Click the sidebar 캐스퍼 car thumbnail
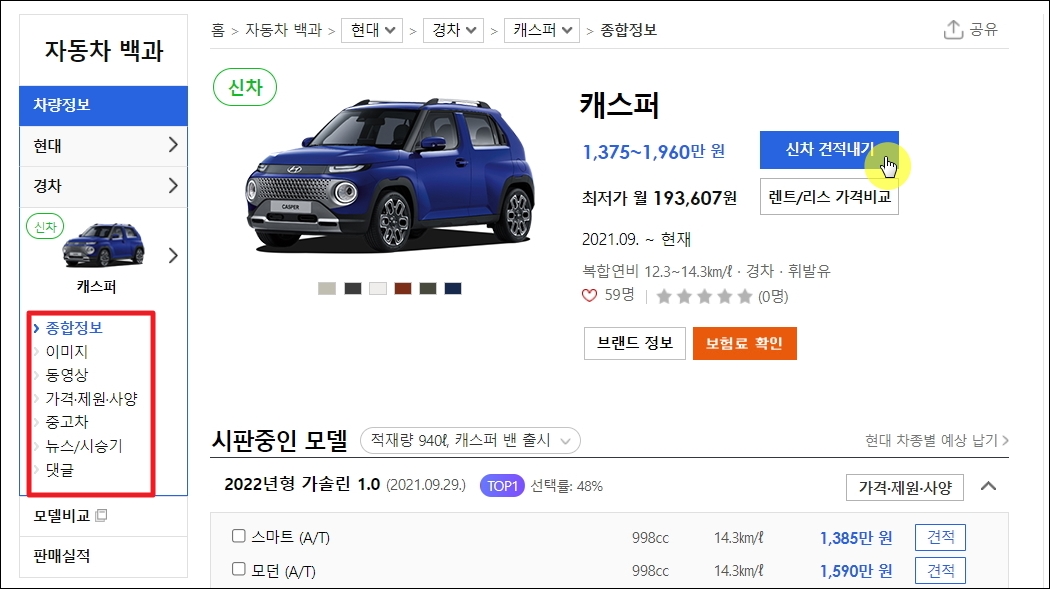1050x589 pixels. [102, 244]
